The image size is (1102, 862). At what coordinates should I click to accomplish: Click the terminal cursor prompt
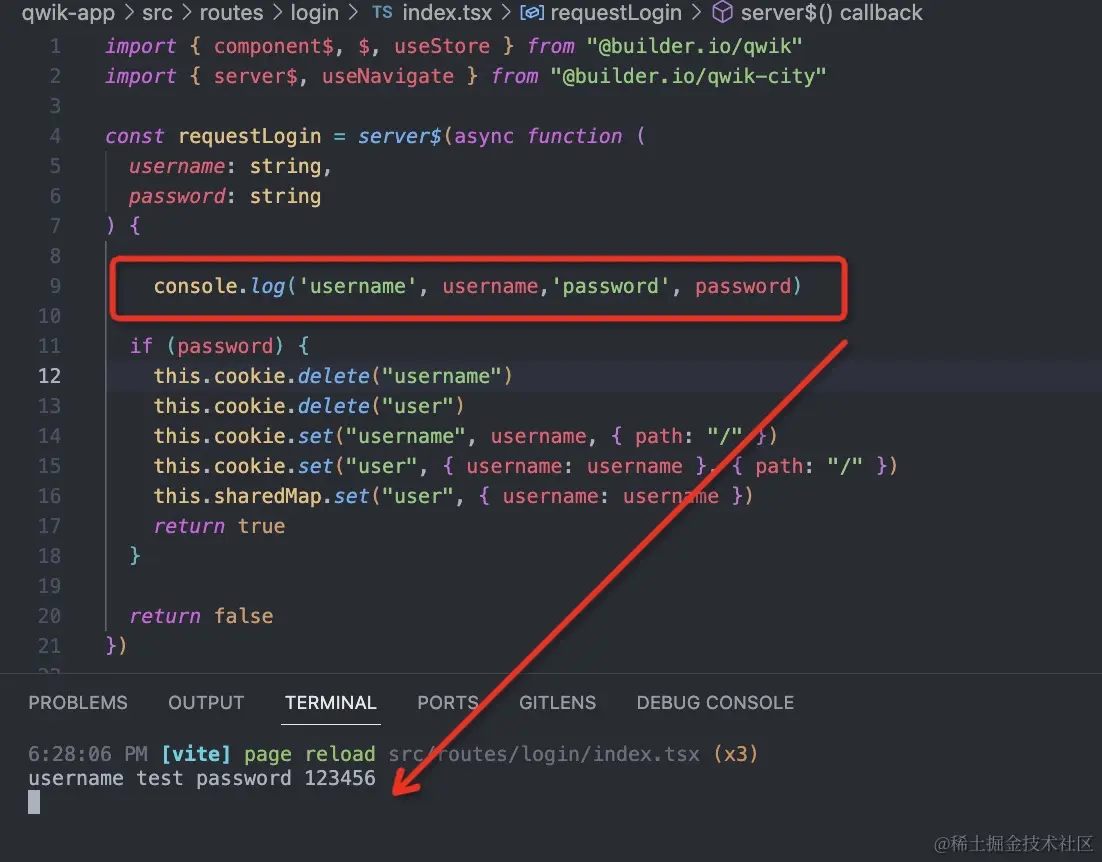(34, 802)
